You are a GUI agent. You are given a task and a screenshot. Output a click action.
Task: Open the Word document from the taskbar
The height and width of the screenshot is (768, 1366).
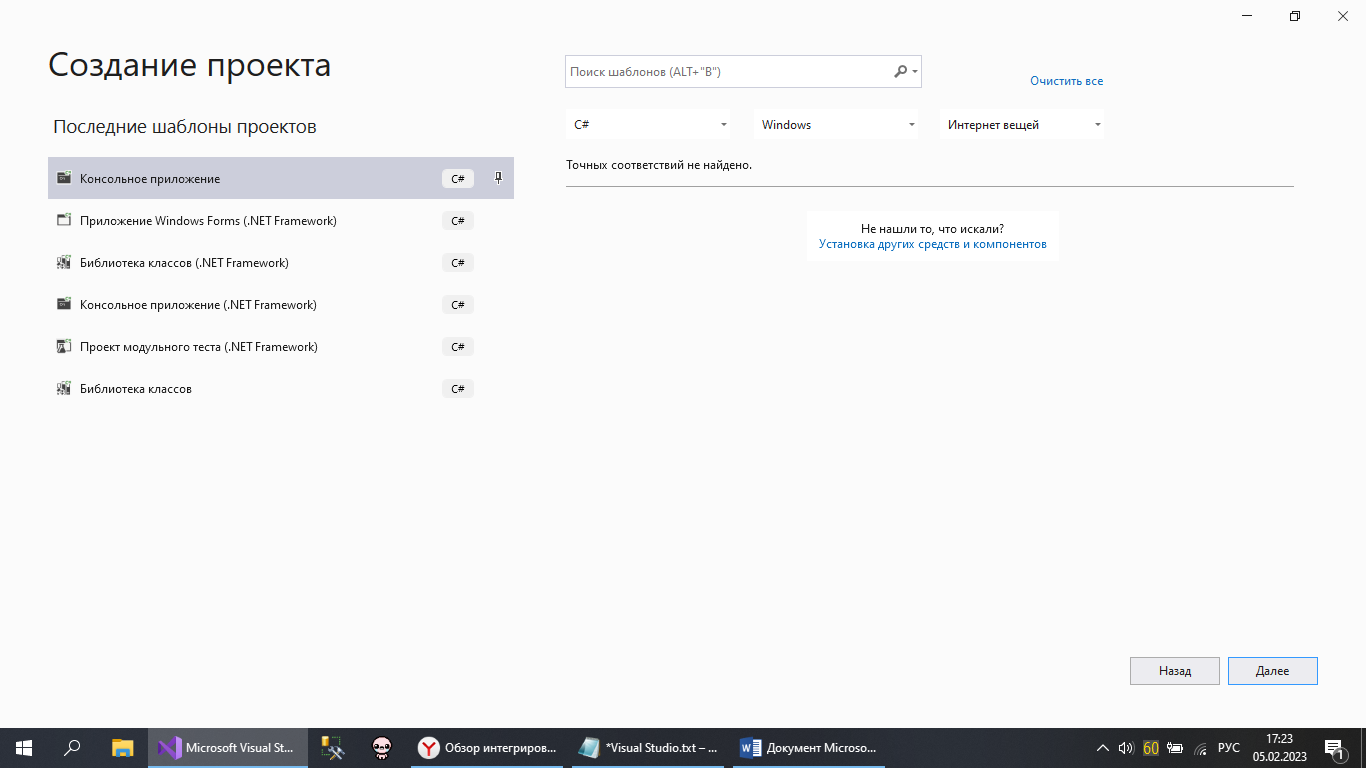click(x=808, y=748)
